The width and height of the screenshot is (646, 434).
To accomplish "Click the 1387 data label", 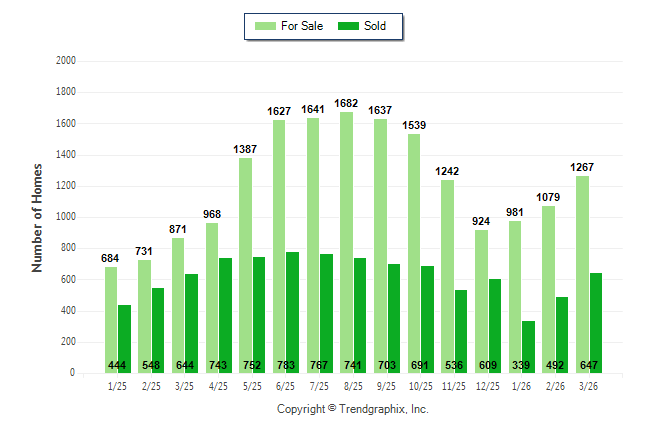I will (x=245, y=149).
